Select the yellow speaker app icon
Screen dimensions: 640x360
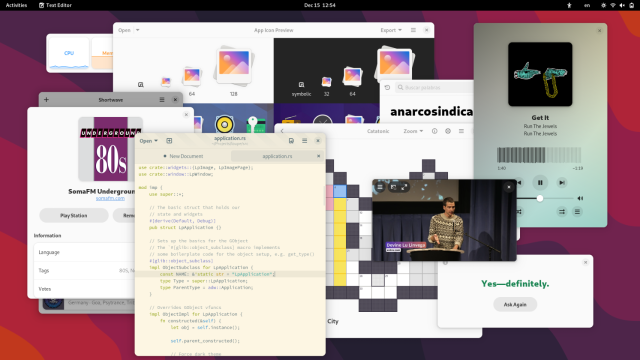[224, 124]
